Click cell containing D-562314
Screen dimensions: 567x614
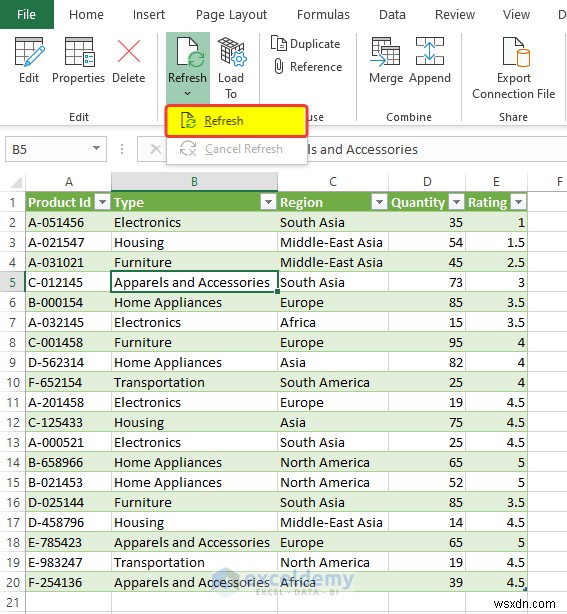pos(69,362)
